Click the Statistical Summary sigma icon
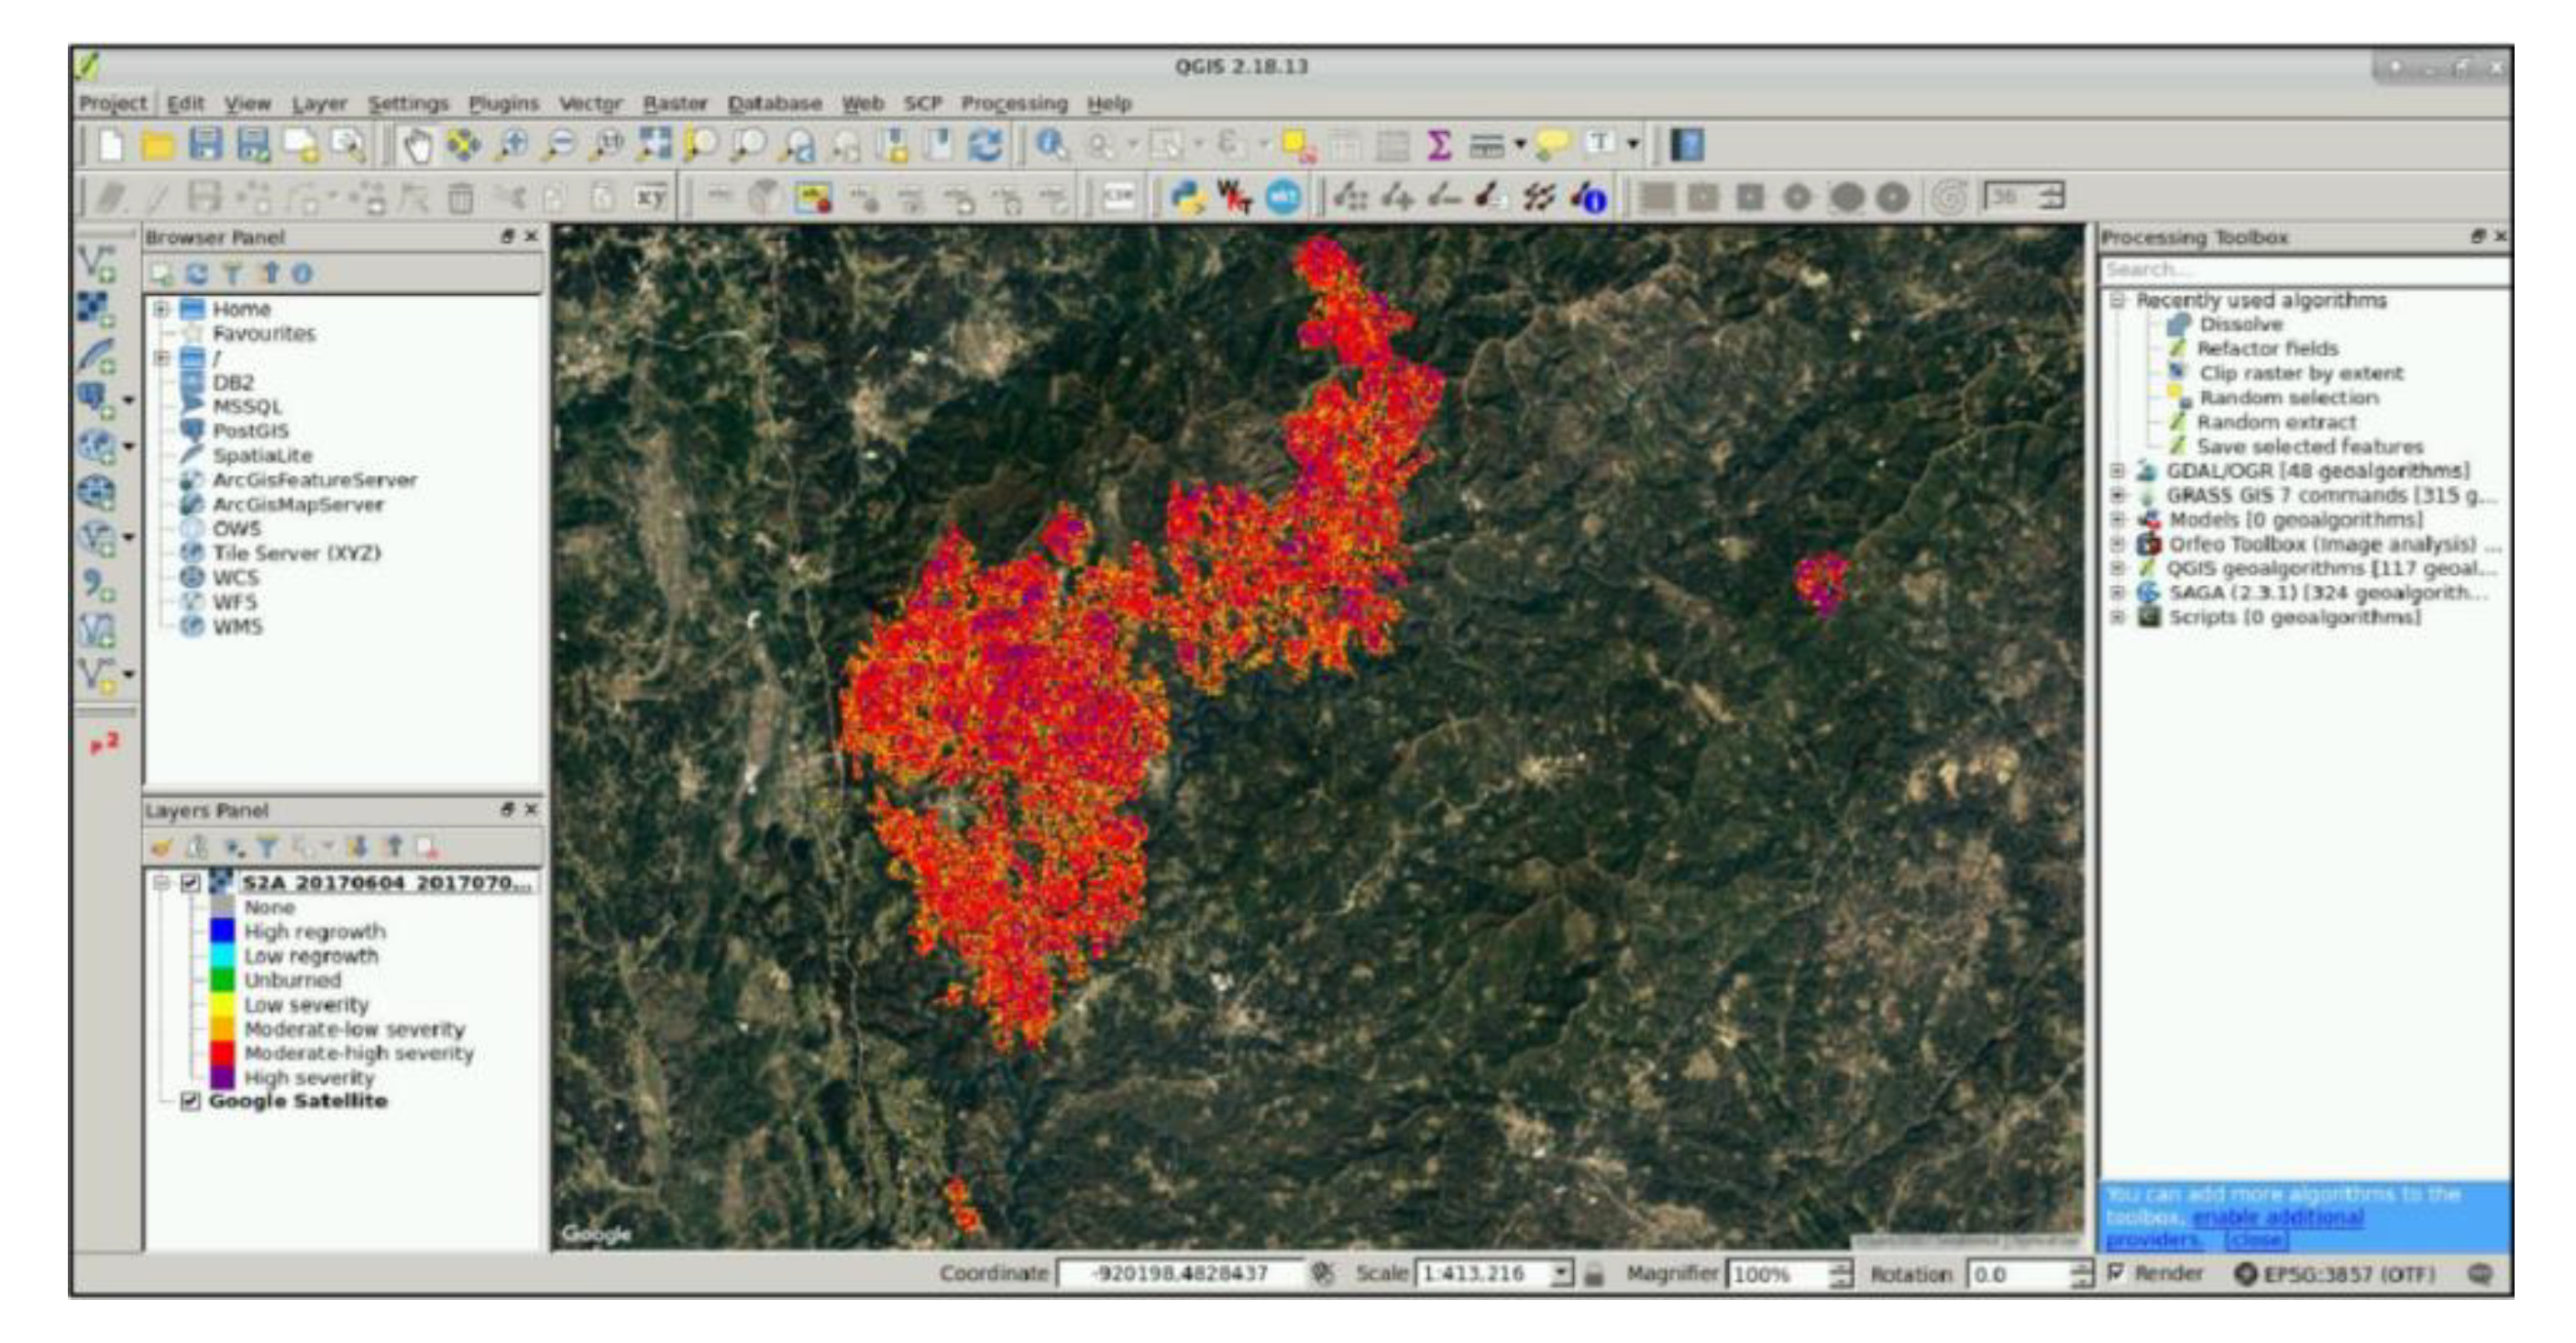The image size is (2576, 1343). pos(1438,146)
